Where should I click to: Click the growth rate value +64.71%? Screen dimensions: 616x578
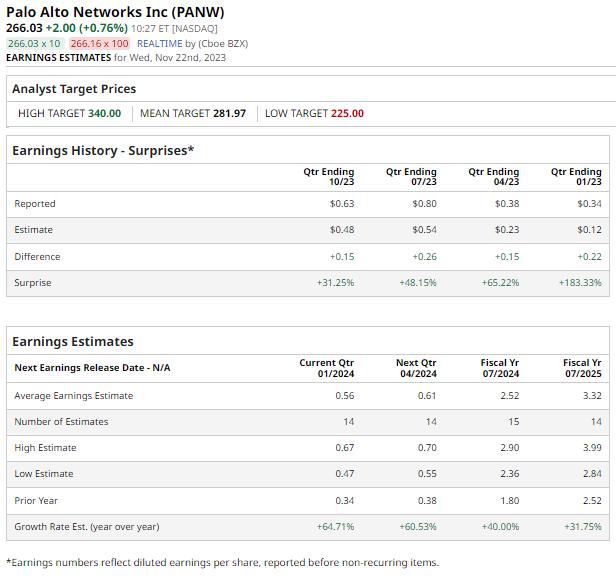(x=336, y=527)
